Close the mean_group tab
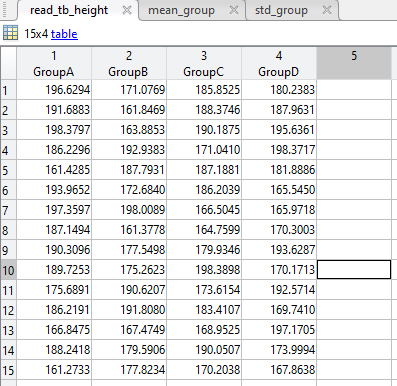The height and width of the screenshot is (386, 397). pyautogui.click(x=234, y=10)
